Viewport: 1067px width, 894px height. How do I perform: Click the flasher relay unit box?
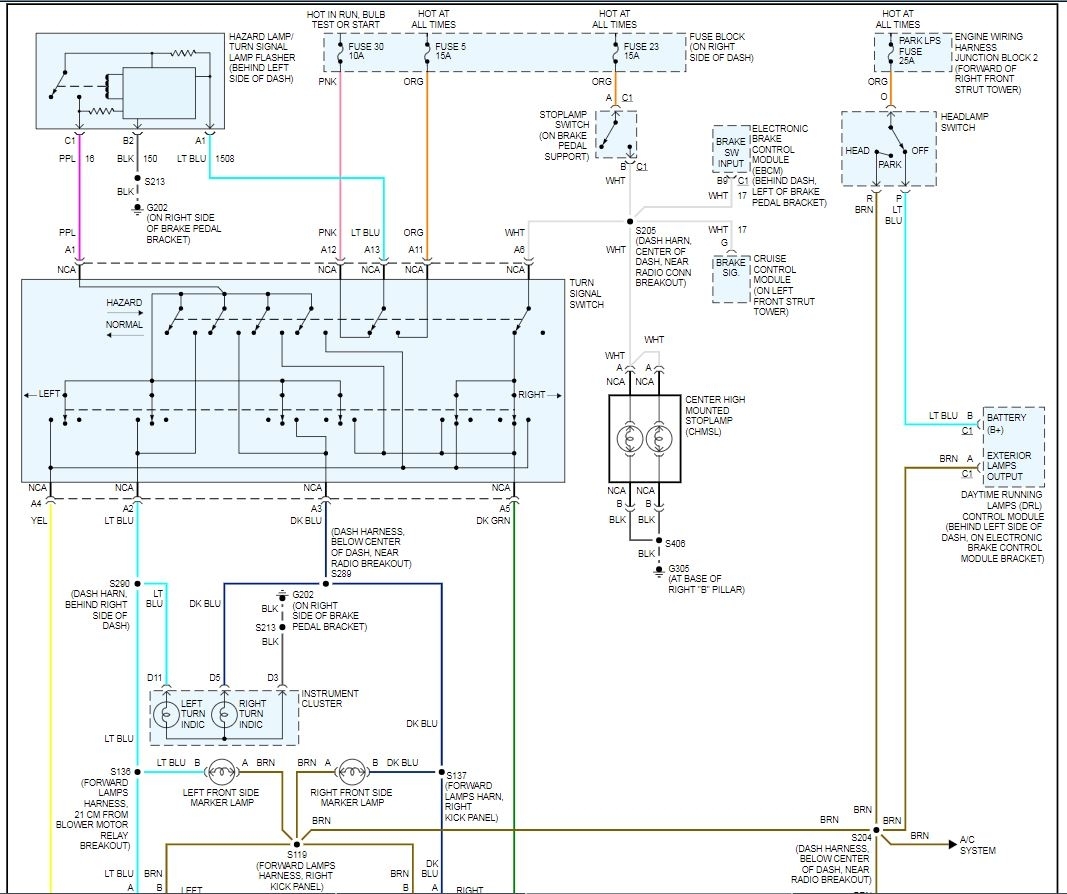point(159,93)
